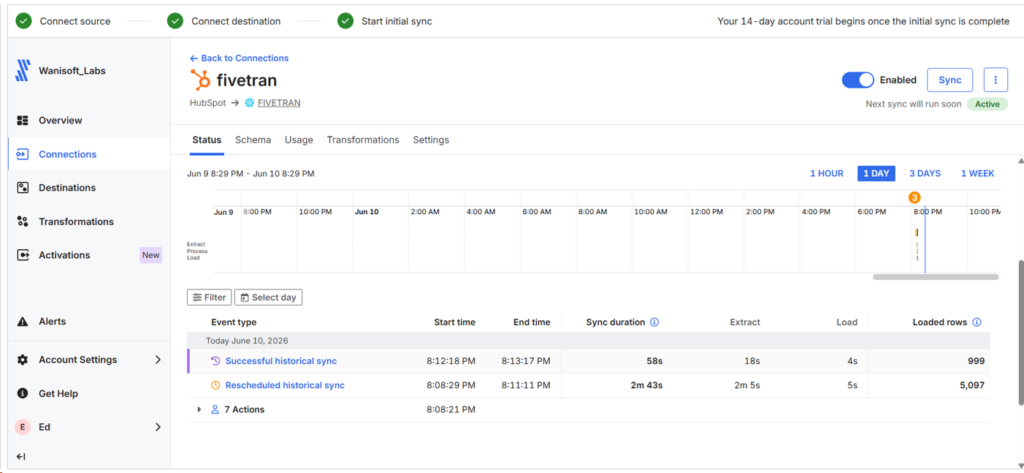Expand the 7 Actions row
1024x473 pixels.
[199, 410]
